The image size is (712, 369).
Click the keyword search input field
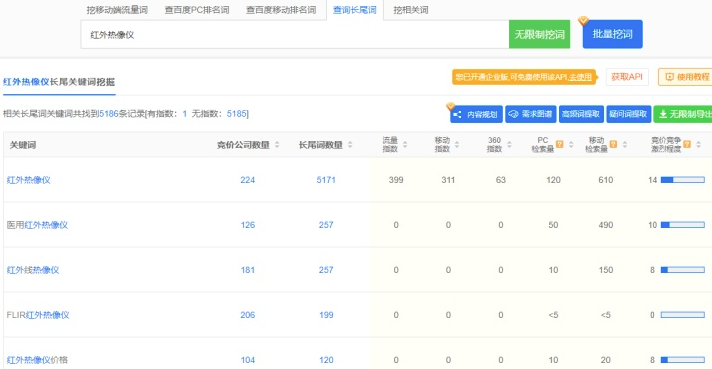(295, 34)
